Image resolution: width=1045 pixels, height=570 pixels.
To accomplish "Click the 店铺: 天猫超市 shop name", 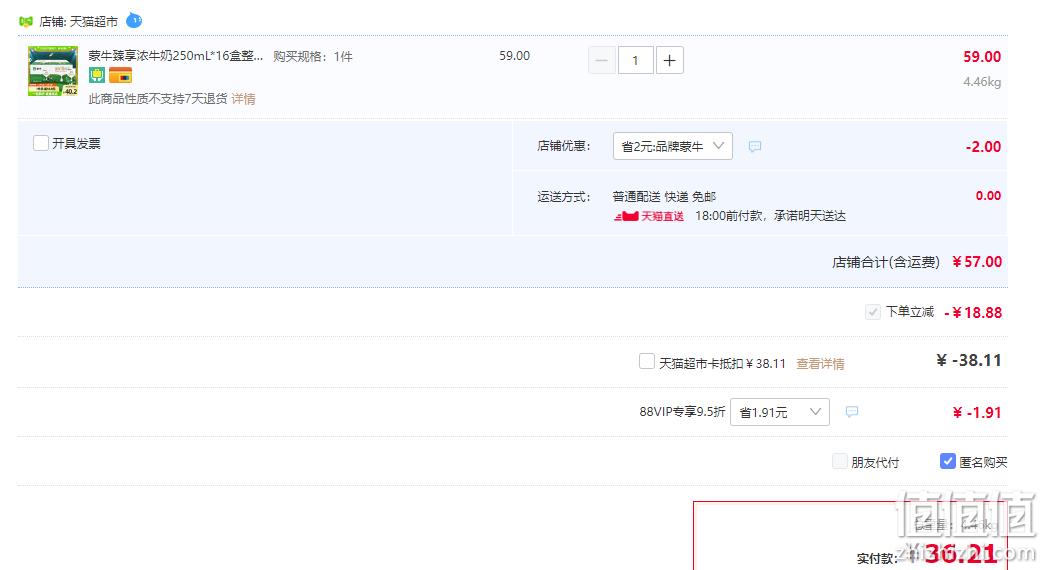I will pos(78,22).
